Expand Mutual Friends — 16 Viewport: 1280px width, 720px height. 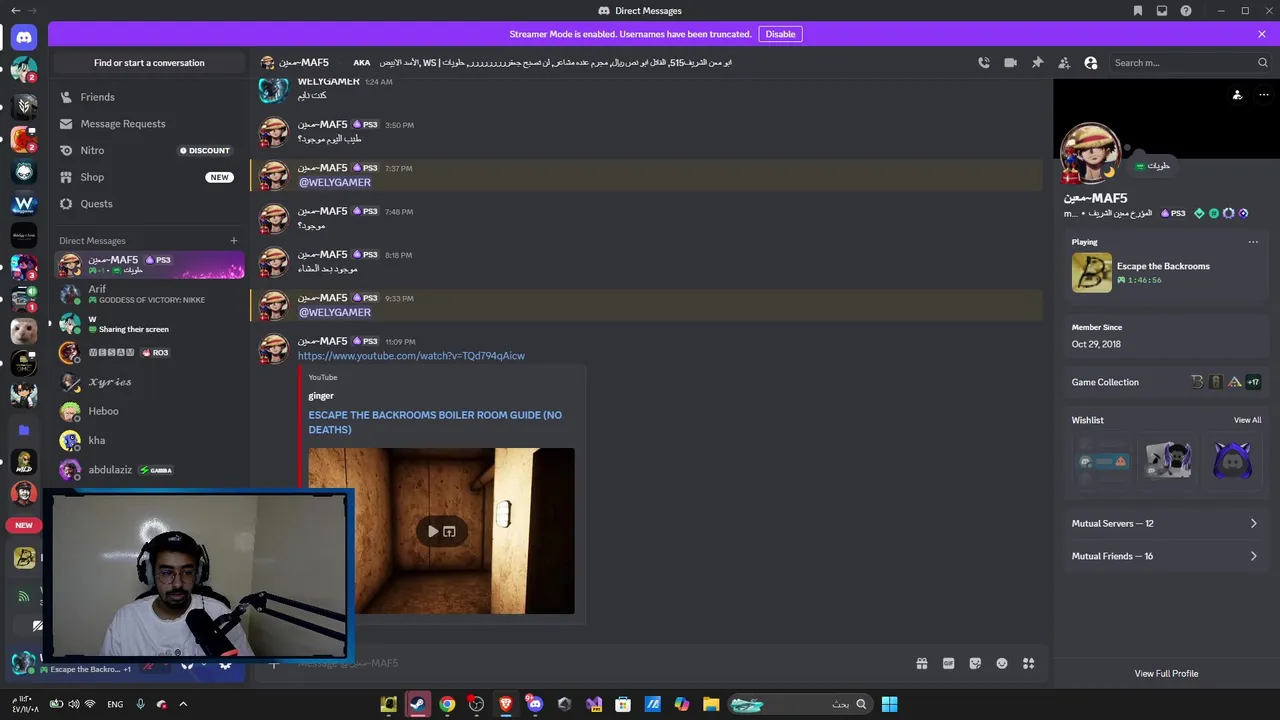pyautogui.click(x=1166, y=556)
